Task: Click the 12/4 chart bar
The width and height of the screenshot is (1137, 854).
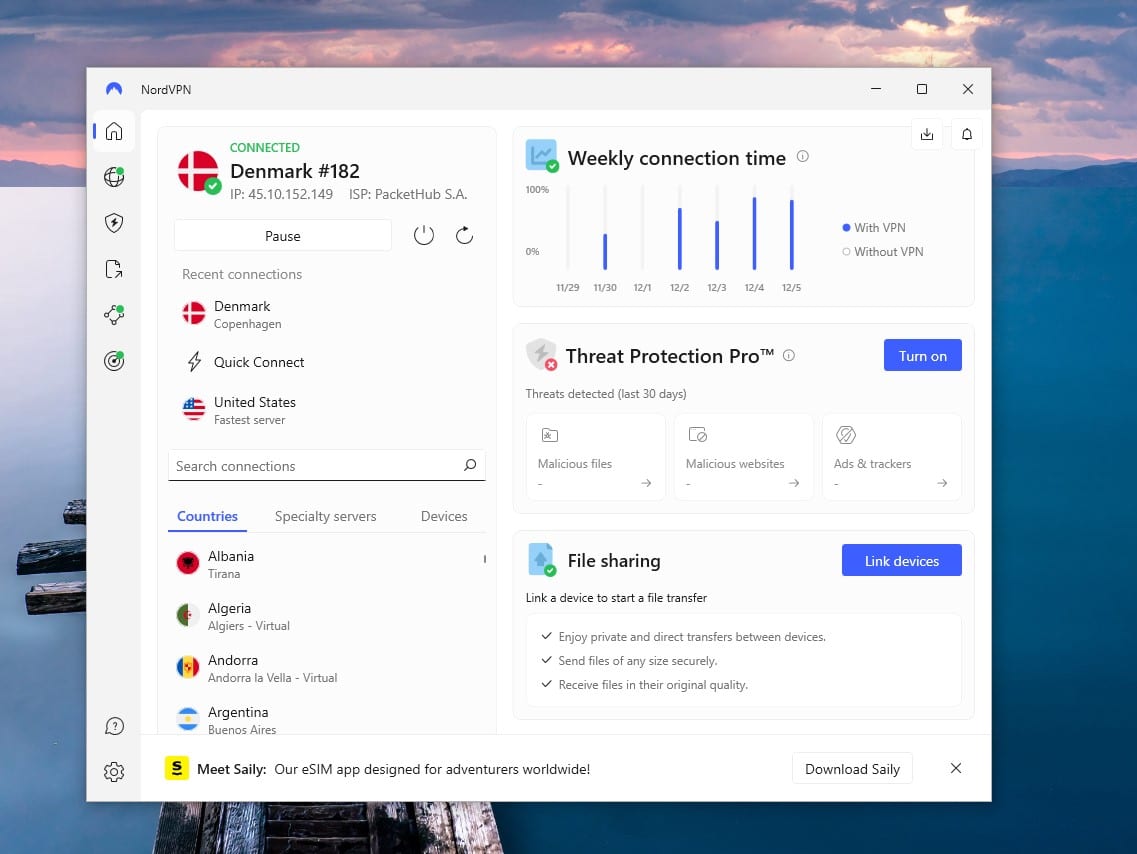Action: pyautogui.click(x=754, y=233)
